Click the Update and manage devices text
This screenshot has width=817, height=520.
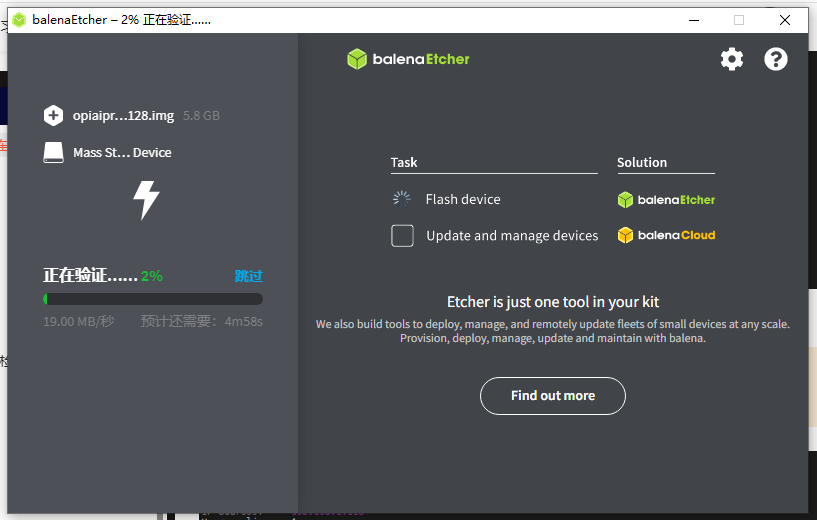click(512, 236)
